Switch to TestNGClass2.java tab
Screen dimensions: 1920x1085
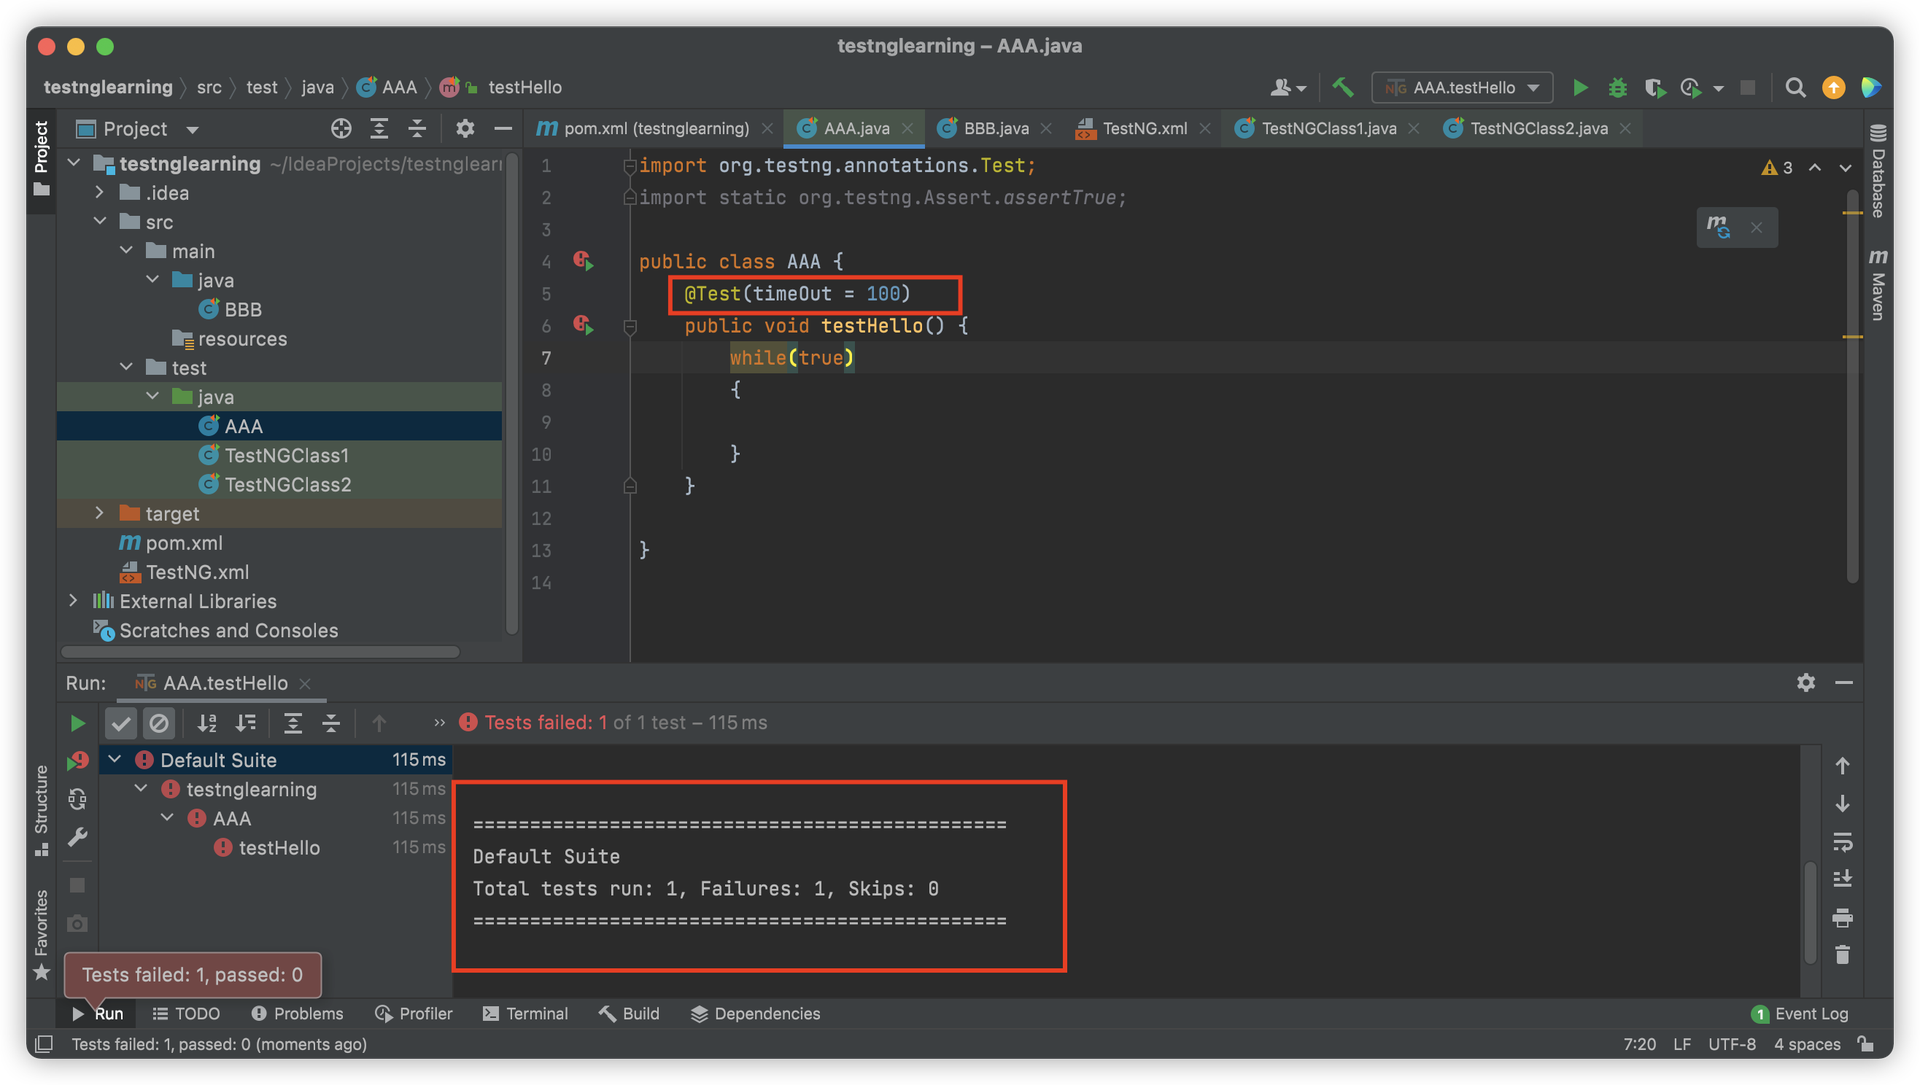coord(1537,128)
